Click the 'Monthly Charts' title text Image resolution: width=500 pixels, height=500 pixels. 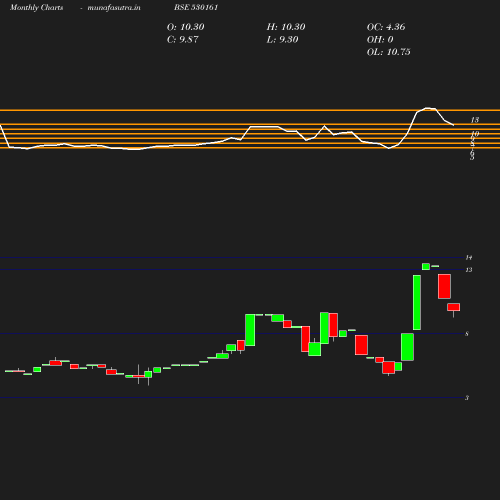(36, 7)
